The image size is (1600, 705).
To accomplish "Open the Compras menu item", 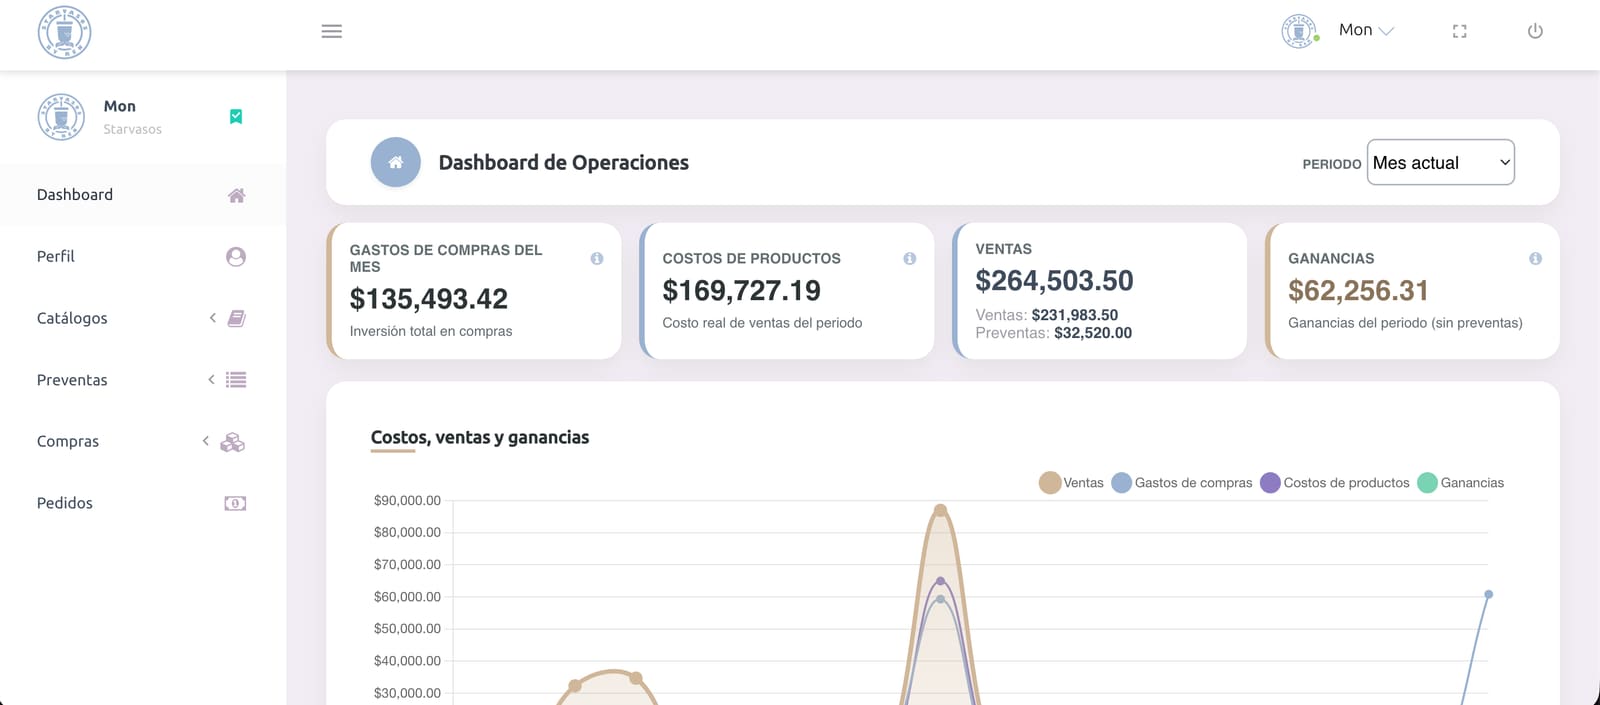I will [143, 441].
